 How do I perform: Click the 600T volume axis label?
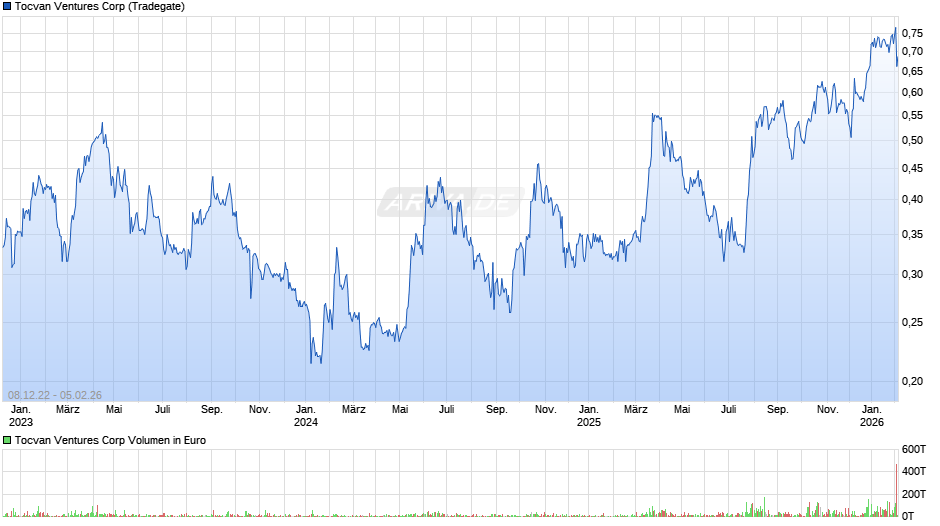(x=914, y=449)
